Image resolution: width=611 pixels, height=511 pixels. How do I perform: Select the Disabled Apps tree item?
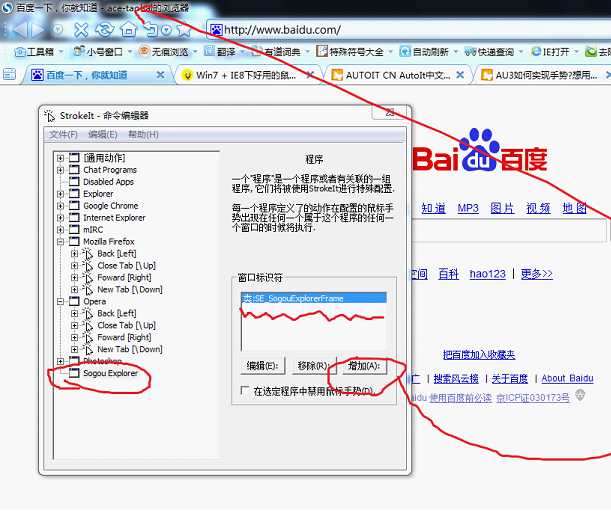(108, 182)
